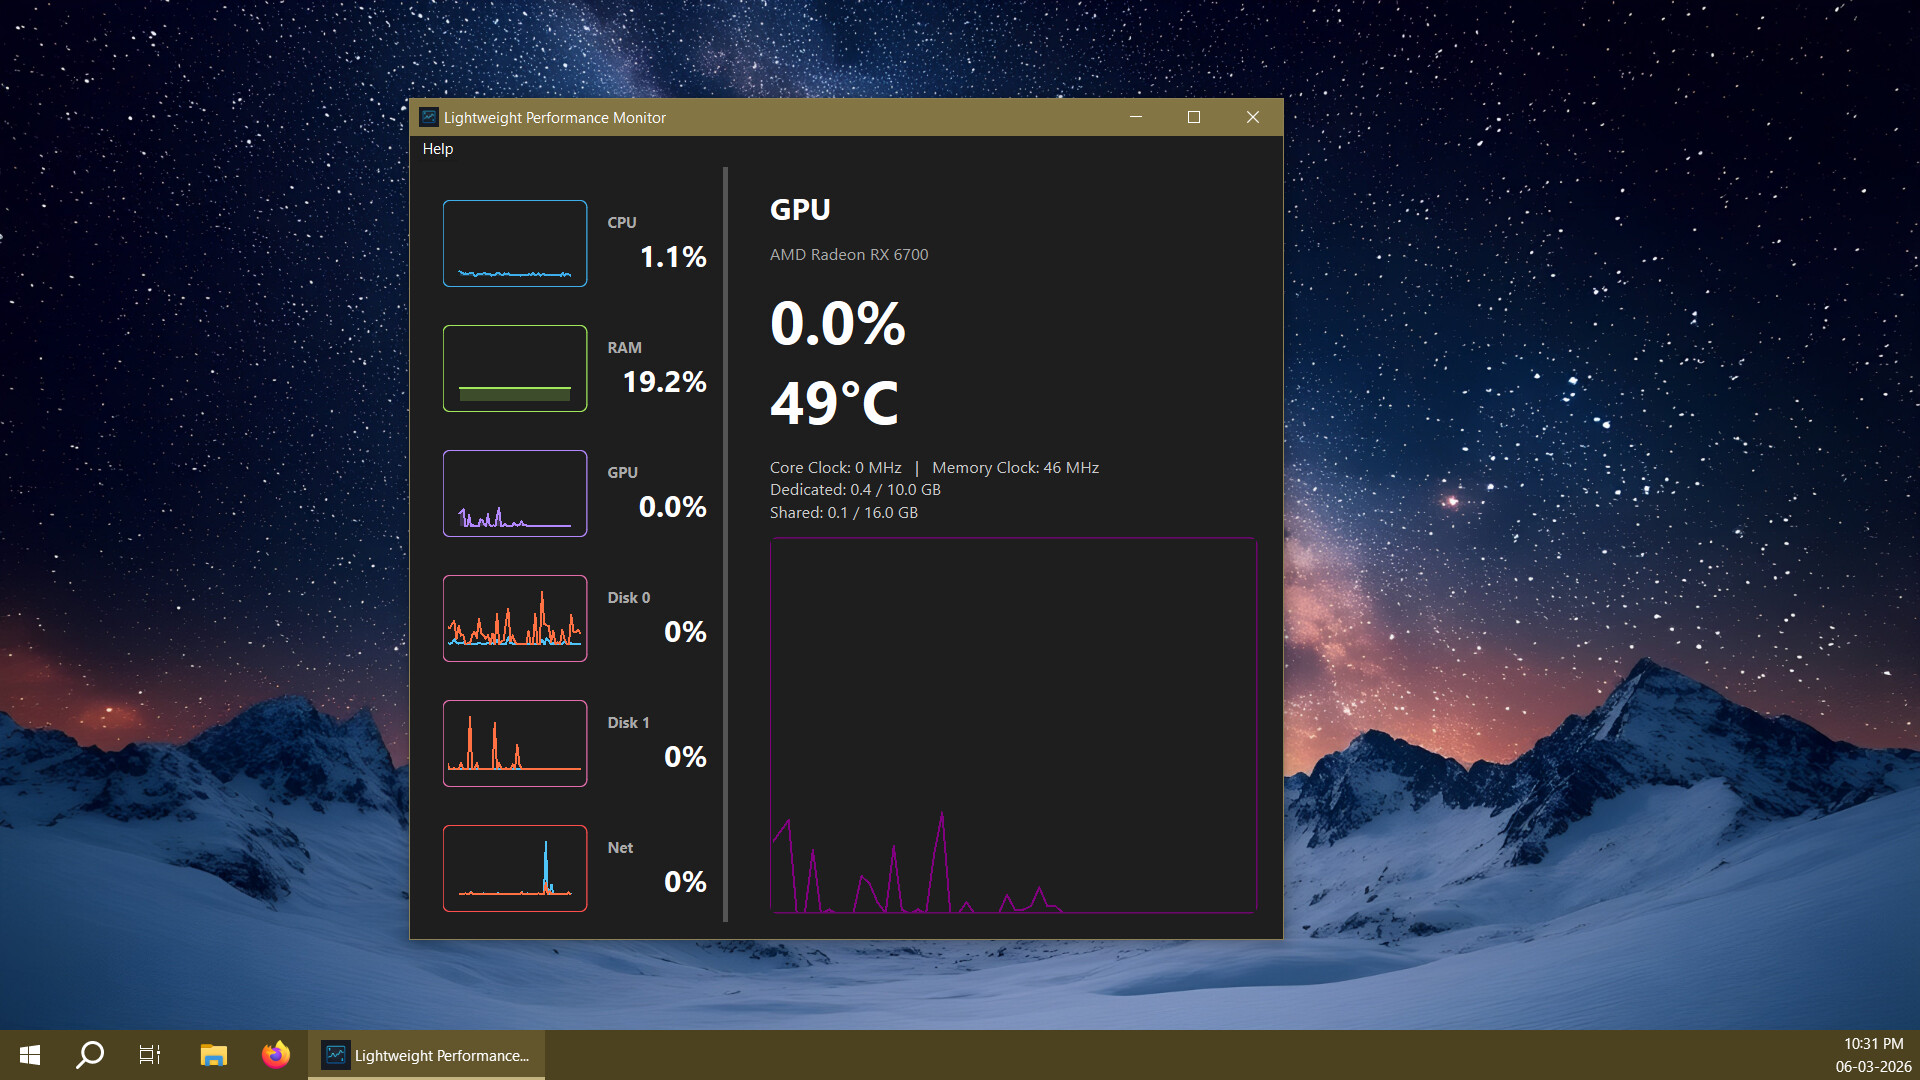1920x1080 pixels.
Task: Click the Performance Monitor title bar app icon
Action: coord(429,117)
